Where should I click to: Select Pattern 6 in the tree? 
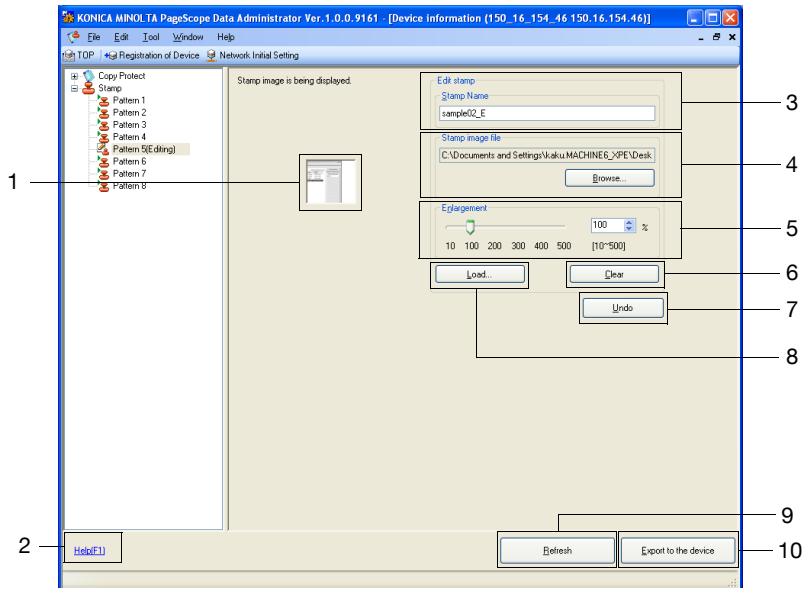coord(129,162)
